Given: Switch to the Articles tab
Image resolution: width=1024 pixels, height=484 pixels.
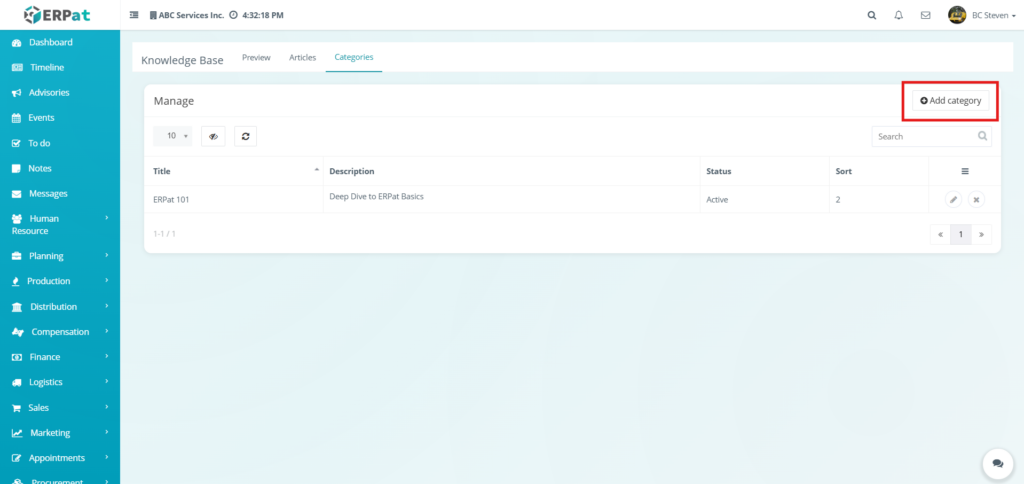Looking at the screenshot, I should click(x=302, y=58).
